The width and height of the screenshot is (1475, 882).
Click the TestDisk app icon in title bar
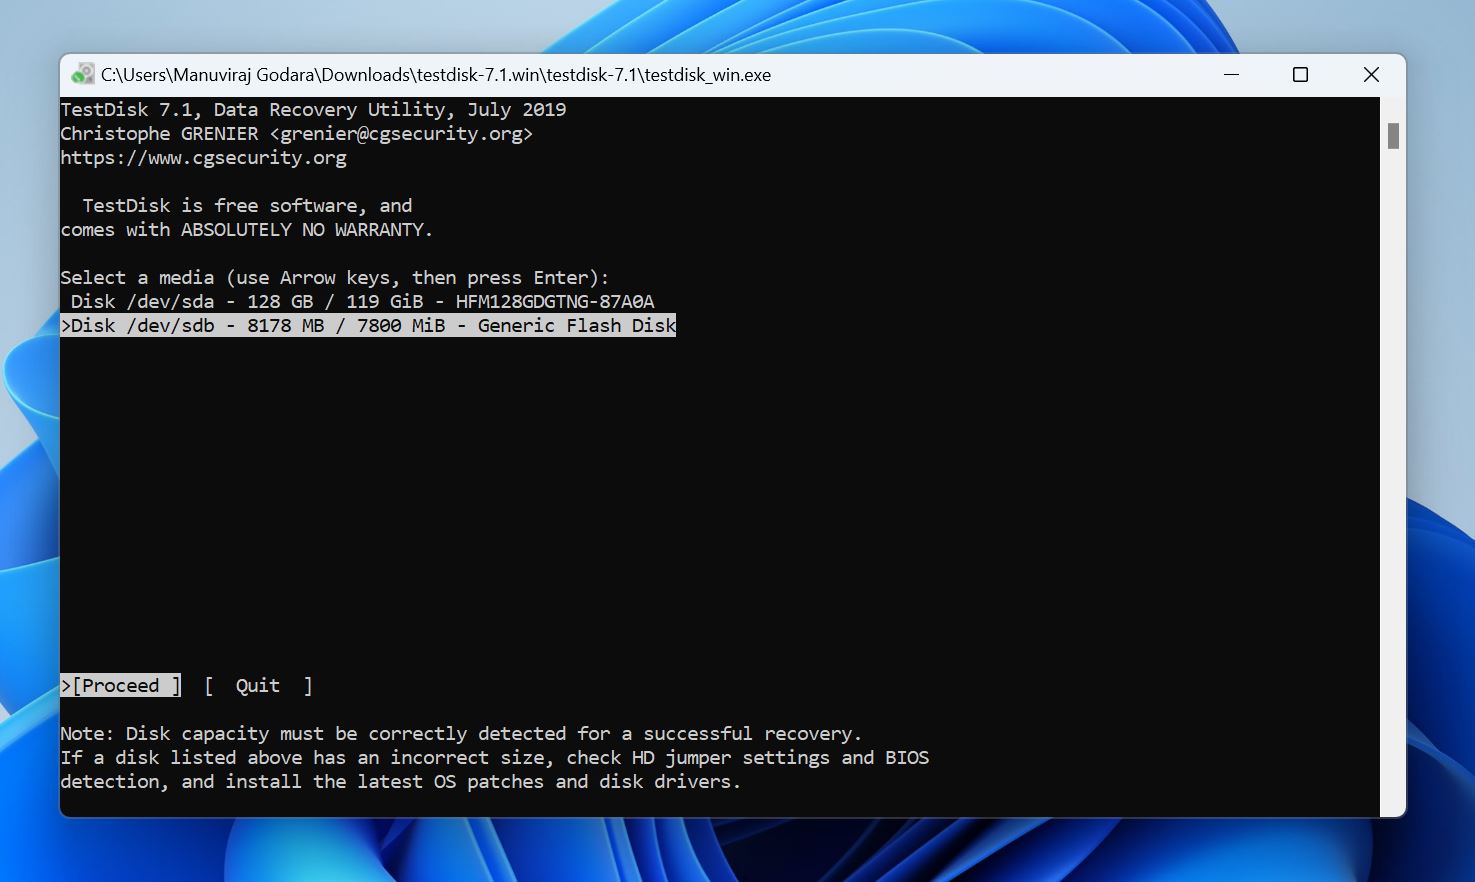pyautogui.click(x=82, y=75)
